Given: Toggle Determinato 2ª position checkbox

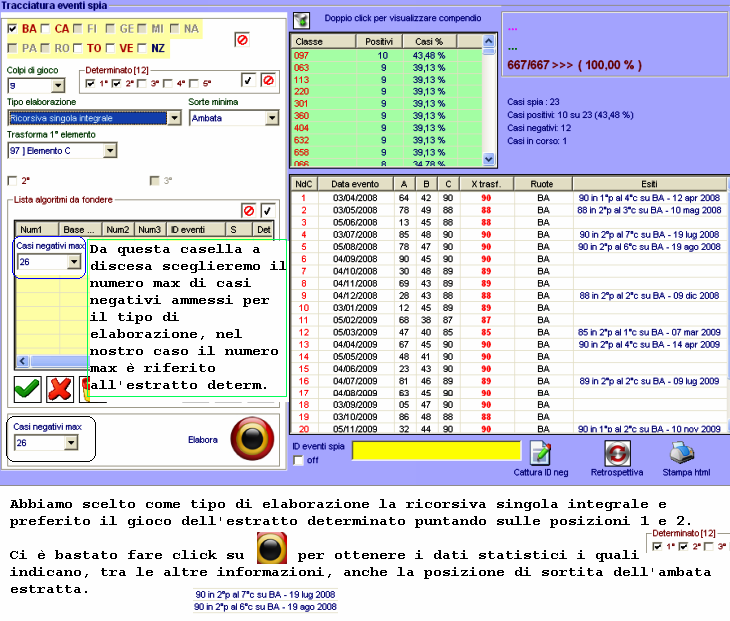Looking at the screenshot, I should [117, 83].
